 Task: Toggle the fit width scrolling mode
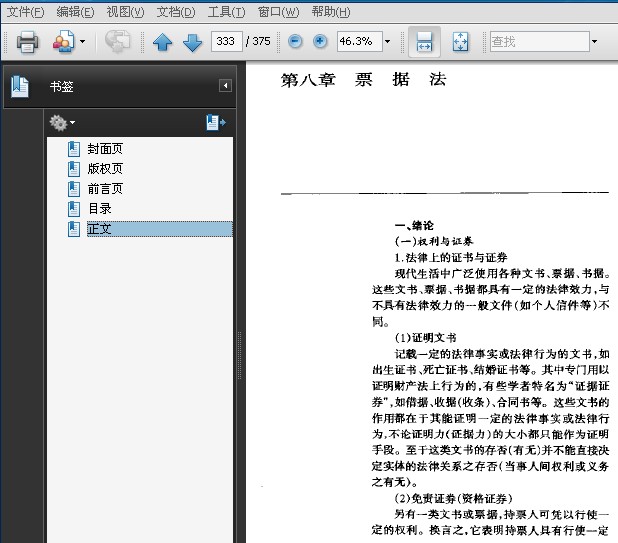424,41
